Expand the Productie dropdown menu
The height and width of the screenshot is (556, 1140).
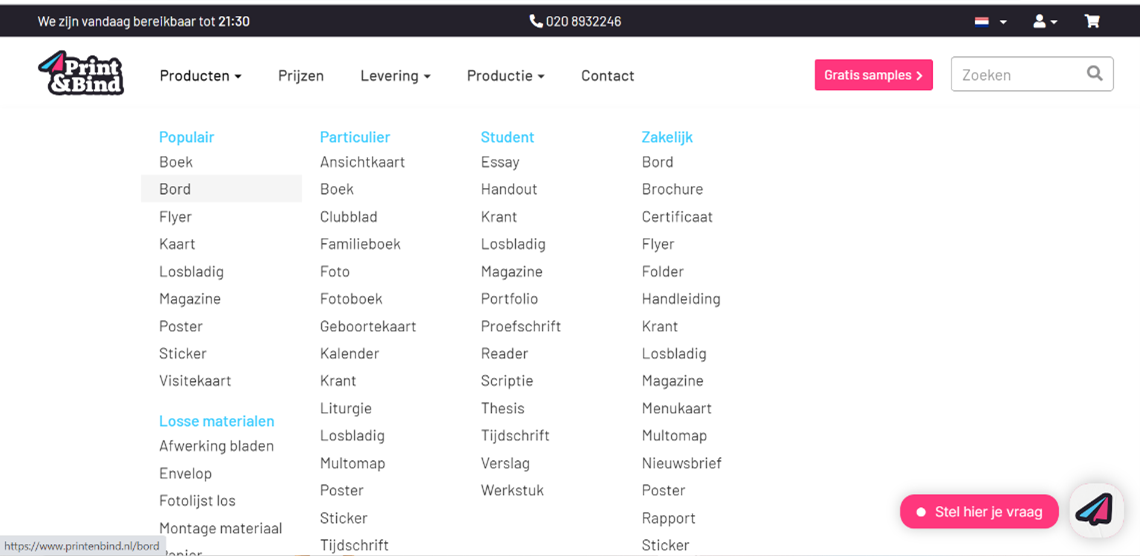pyautogui.click(x=505, y=76)
